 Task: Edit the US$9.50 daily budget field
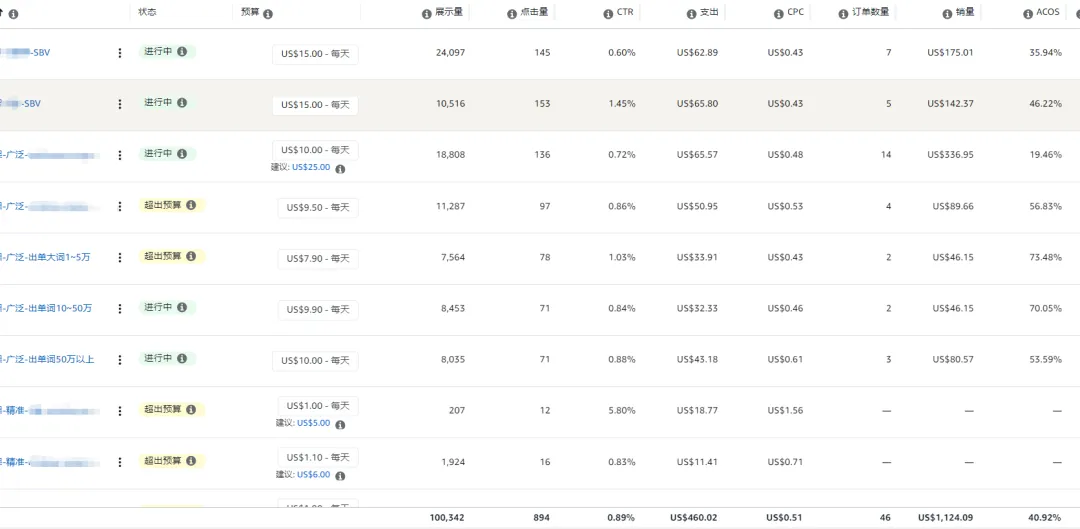317,208
